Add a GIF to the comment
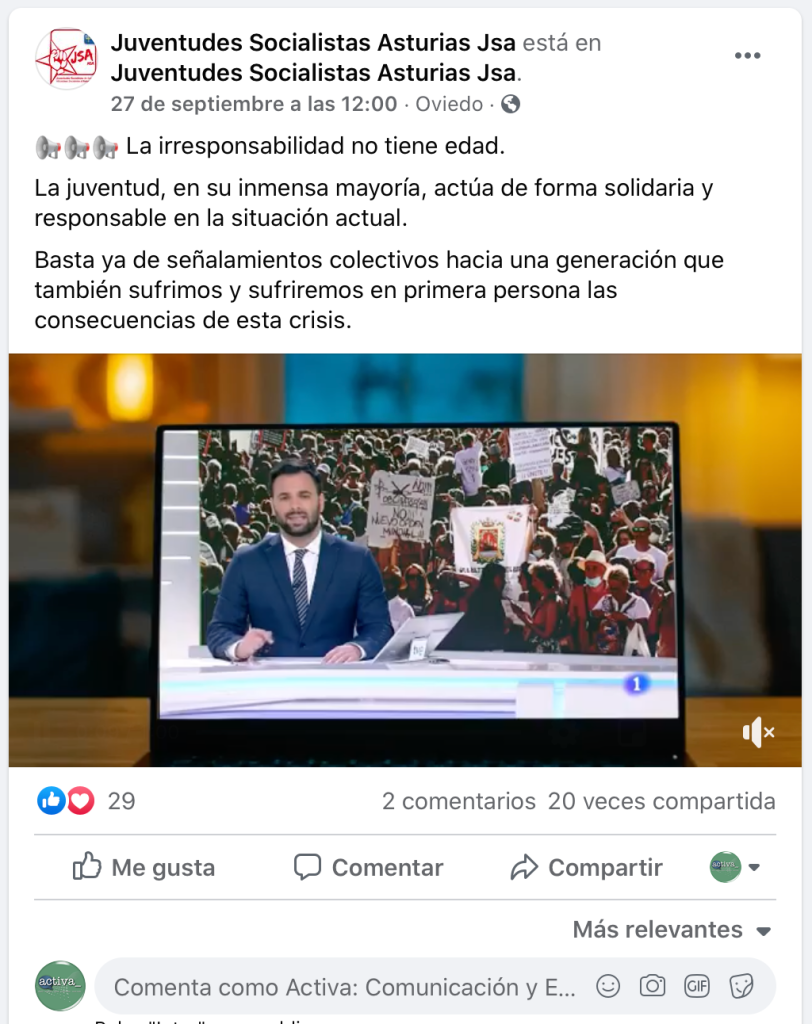Image resolution: width=812 pixels, height=1024 pixels. pyautogui.click(x=696, y=986)
